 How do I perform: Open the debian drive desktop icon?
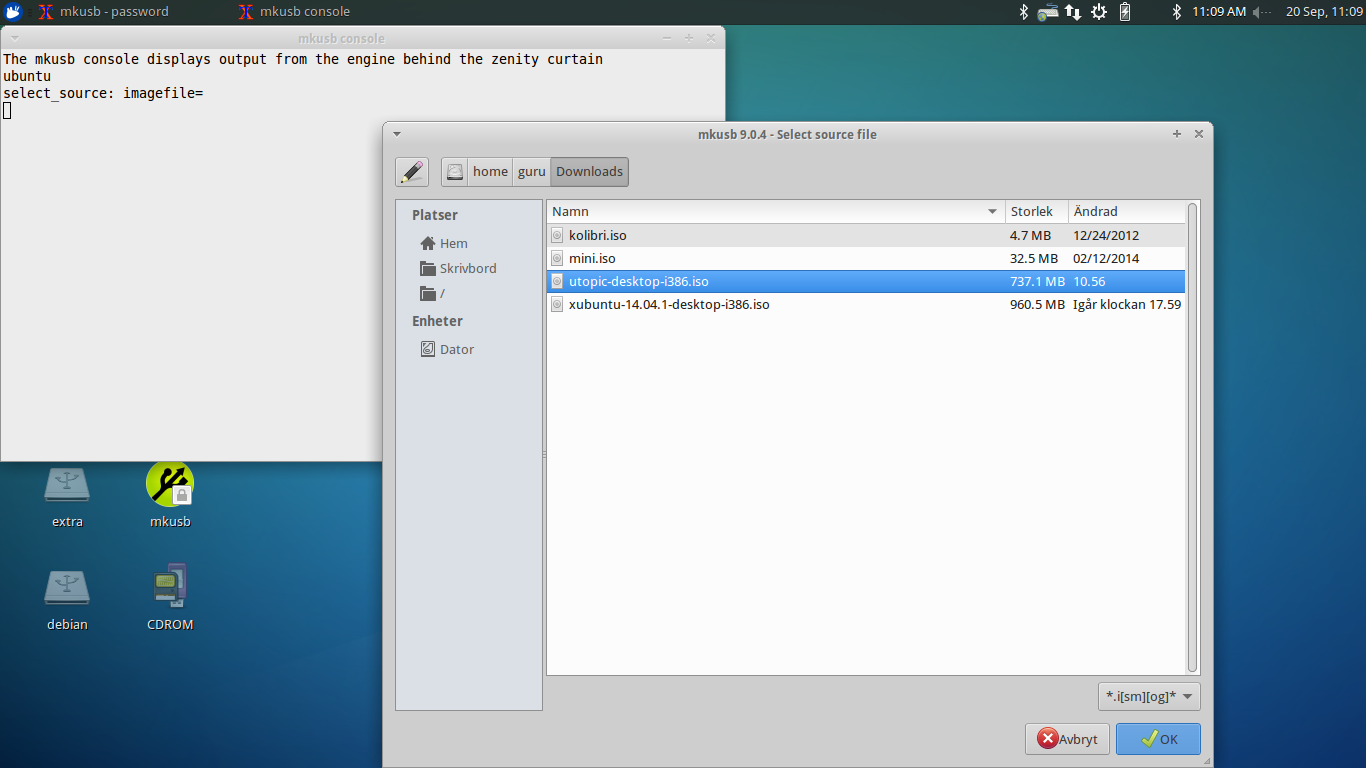point(67,599)
